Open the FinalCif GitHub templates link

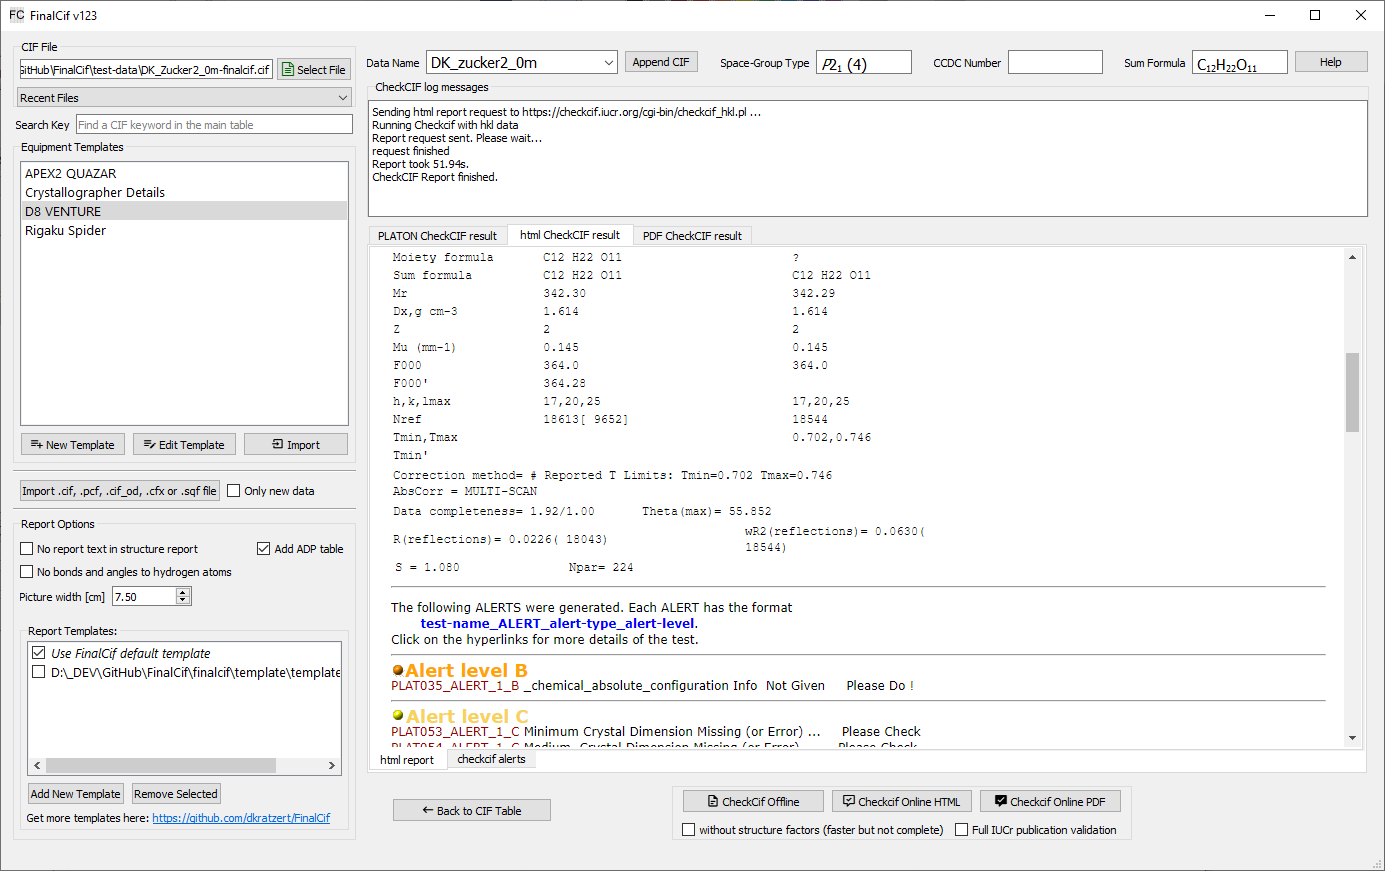pos(241,818)
